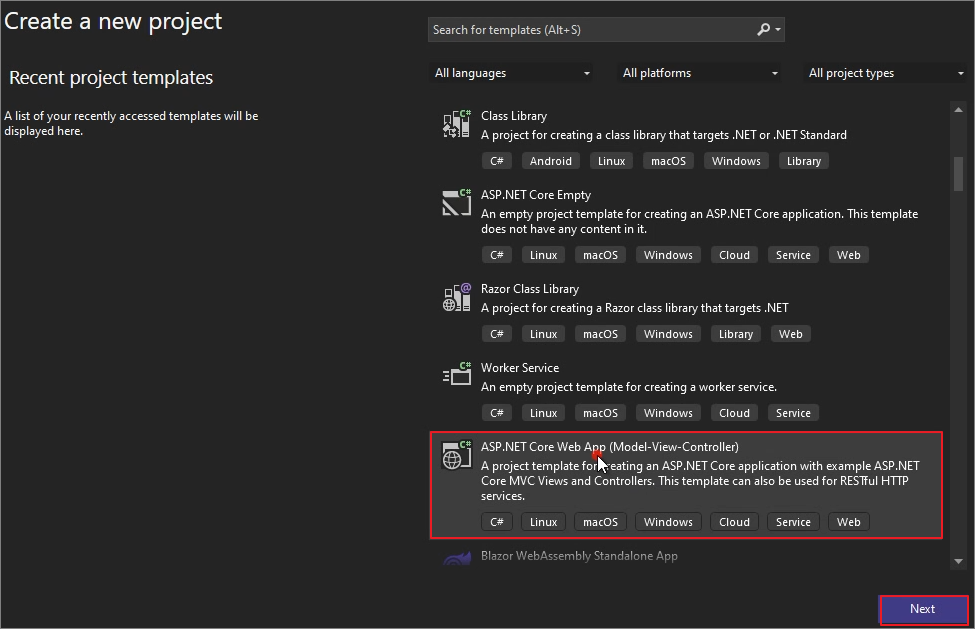Click the Next button

[922, 609]
